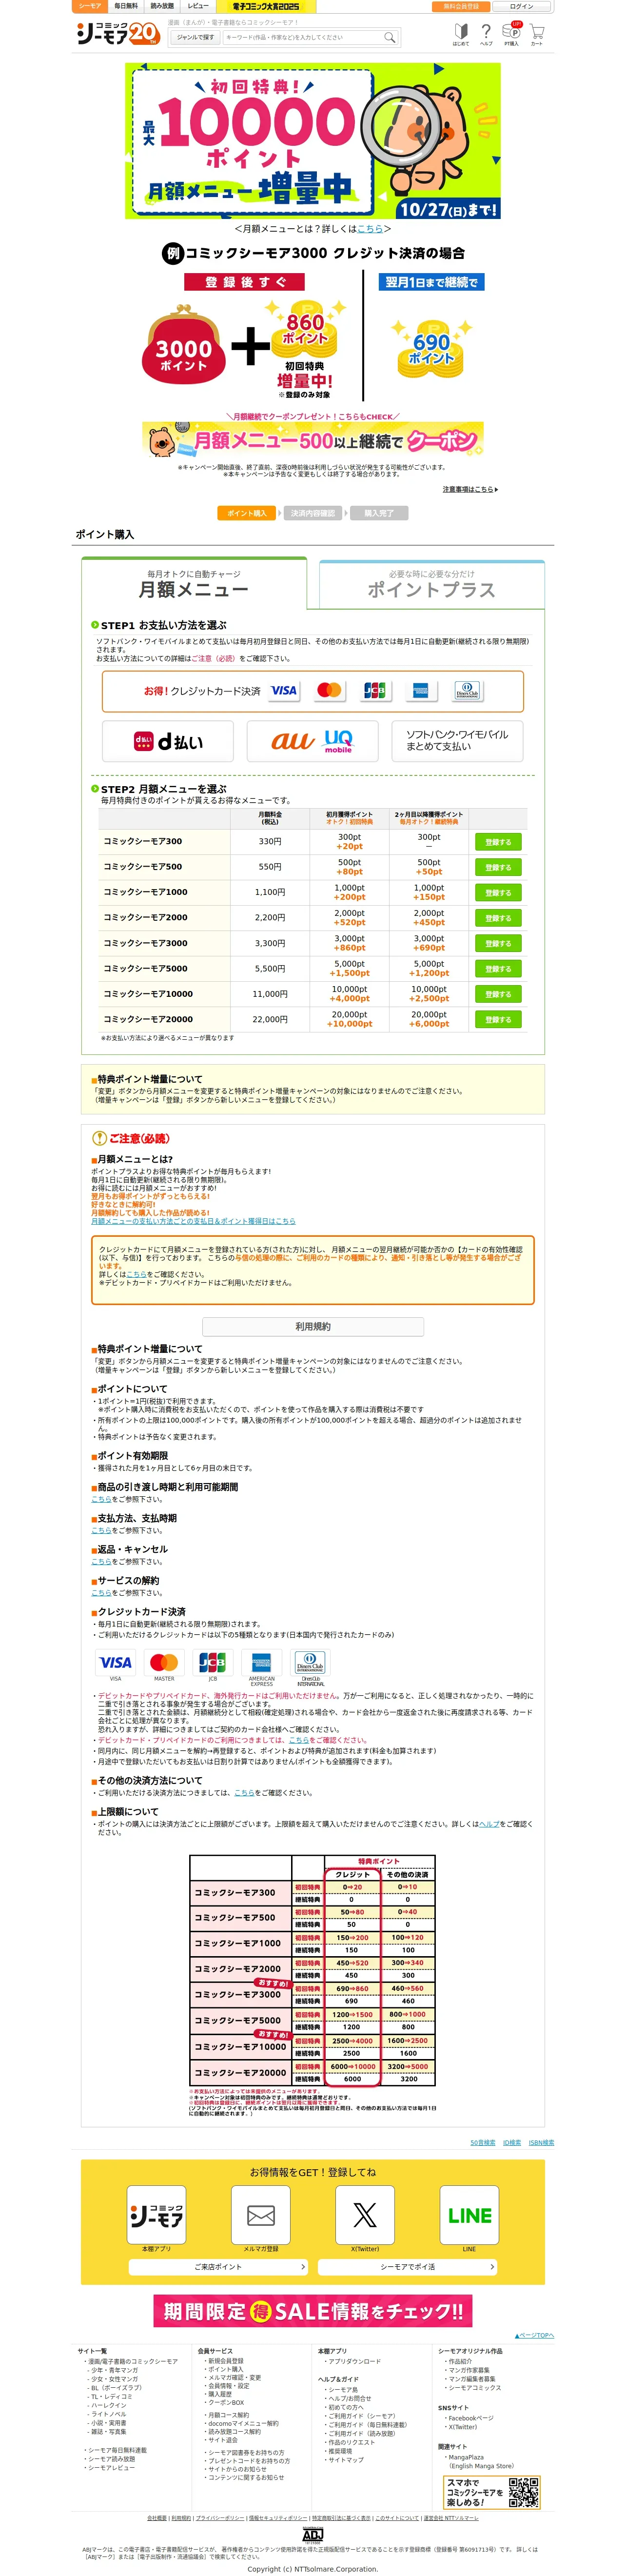This screenshot has height=2576, width=626.
Task: Register コミックシーモア1000 with 登録する
Action: click(x=498, y=893)
